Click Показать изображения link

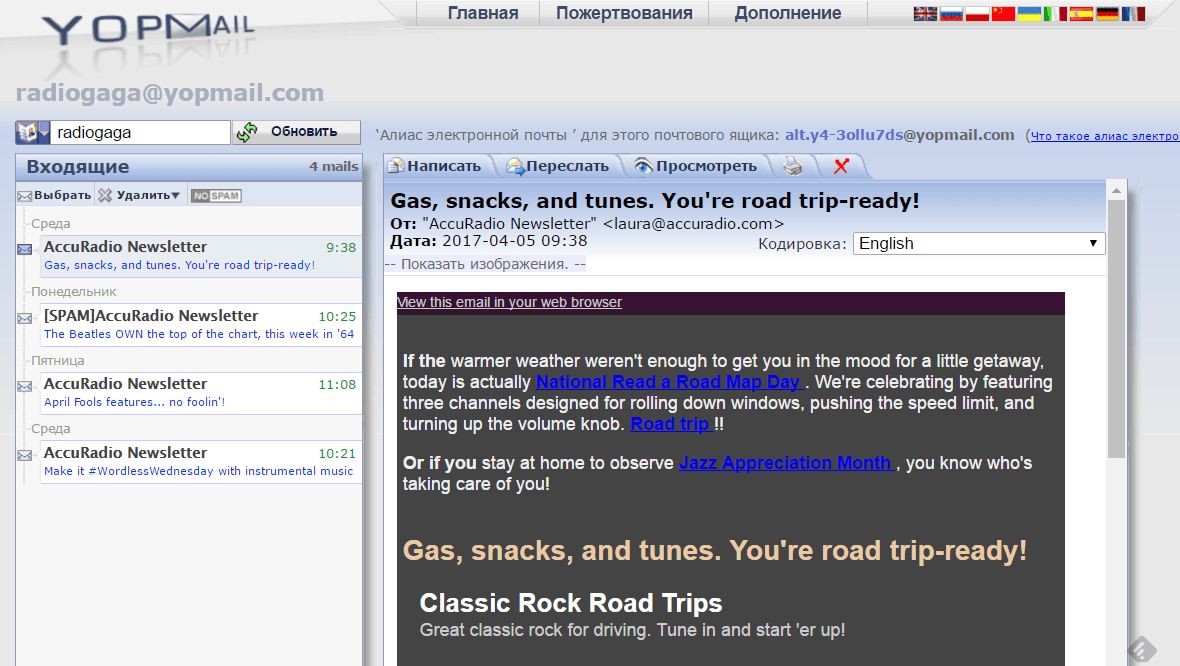pyautogui.click(x=485, y=264)
